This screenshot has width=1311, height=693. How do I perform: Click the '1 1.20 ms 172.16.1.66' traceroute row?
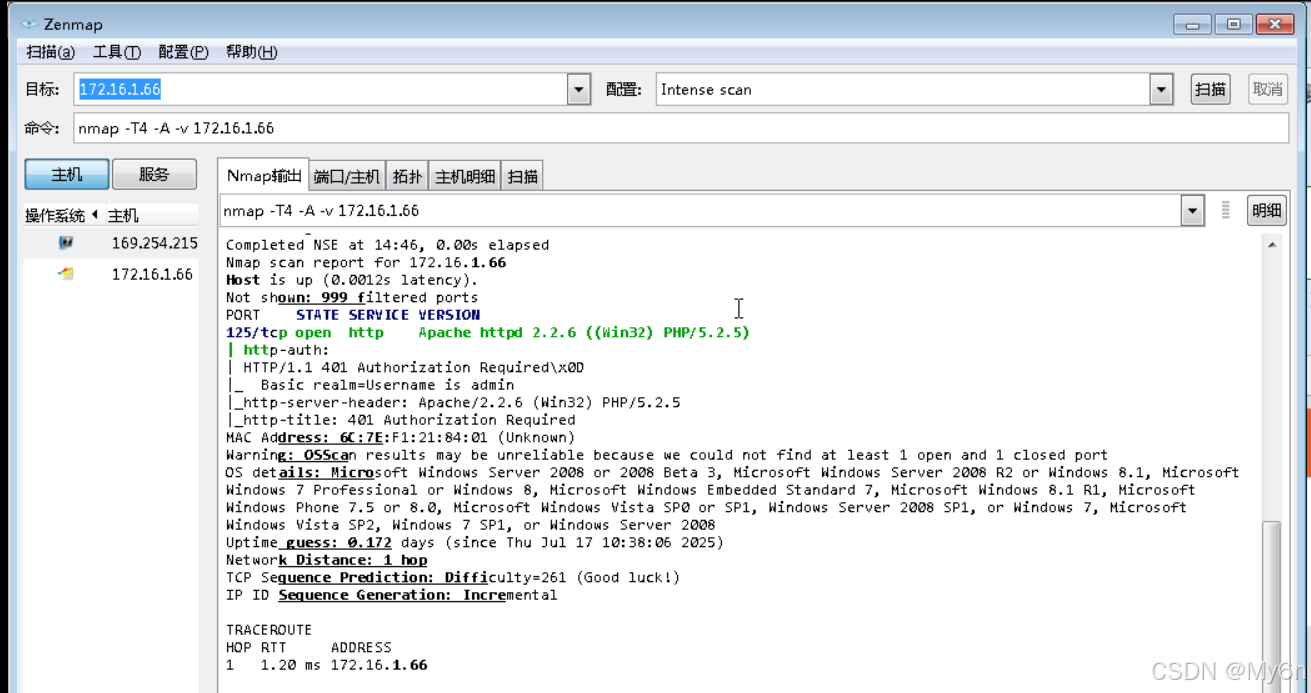[327, 665]
